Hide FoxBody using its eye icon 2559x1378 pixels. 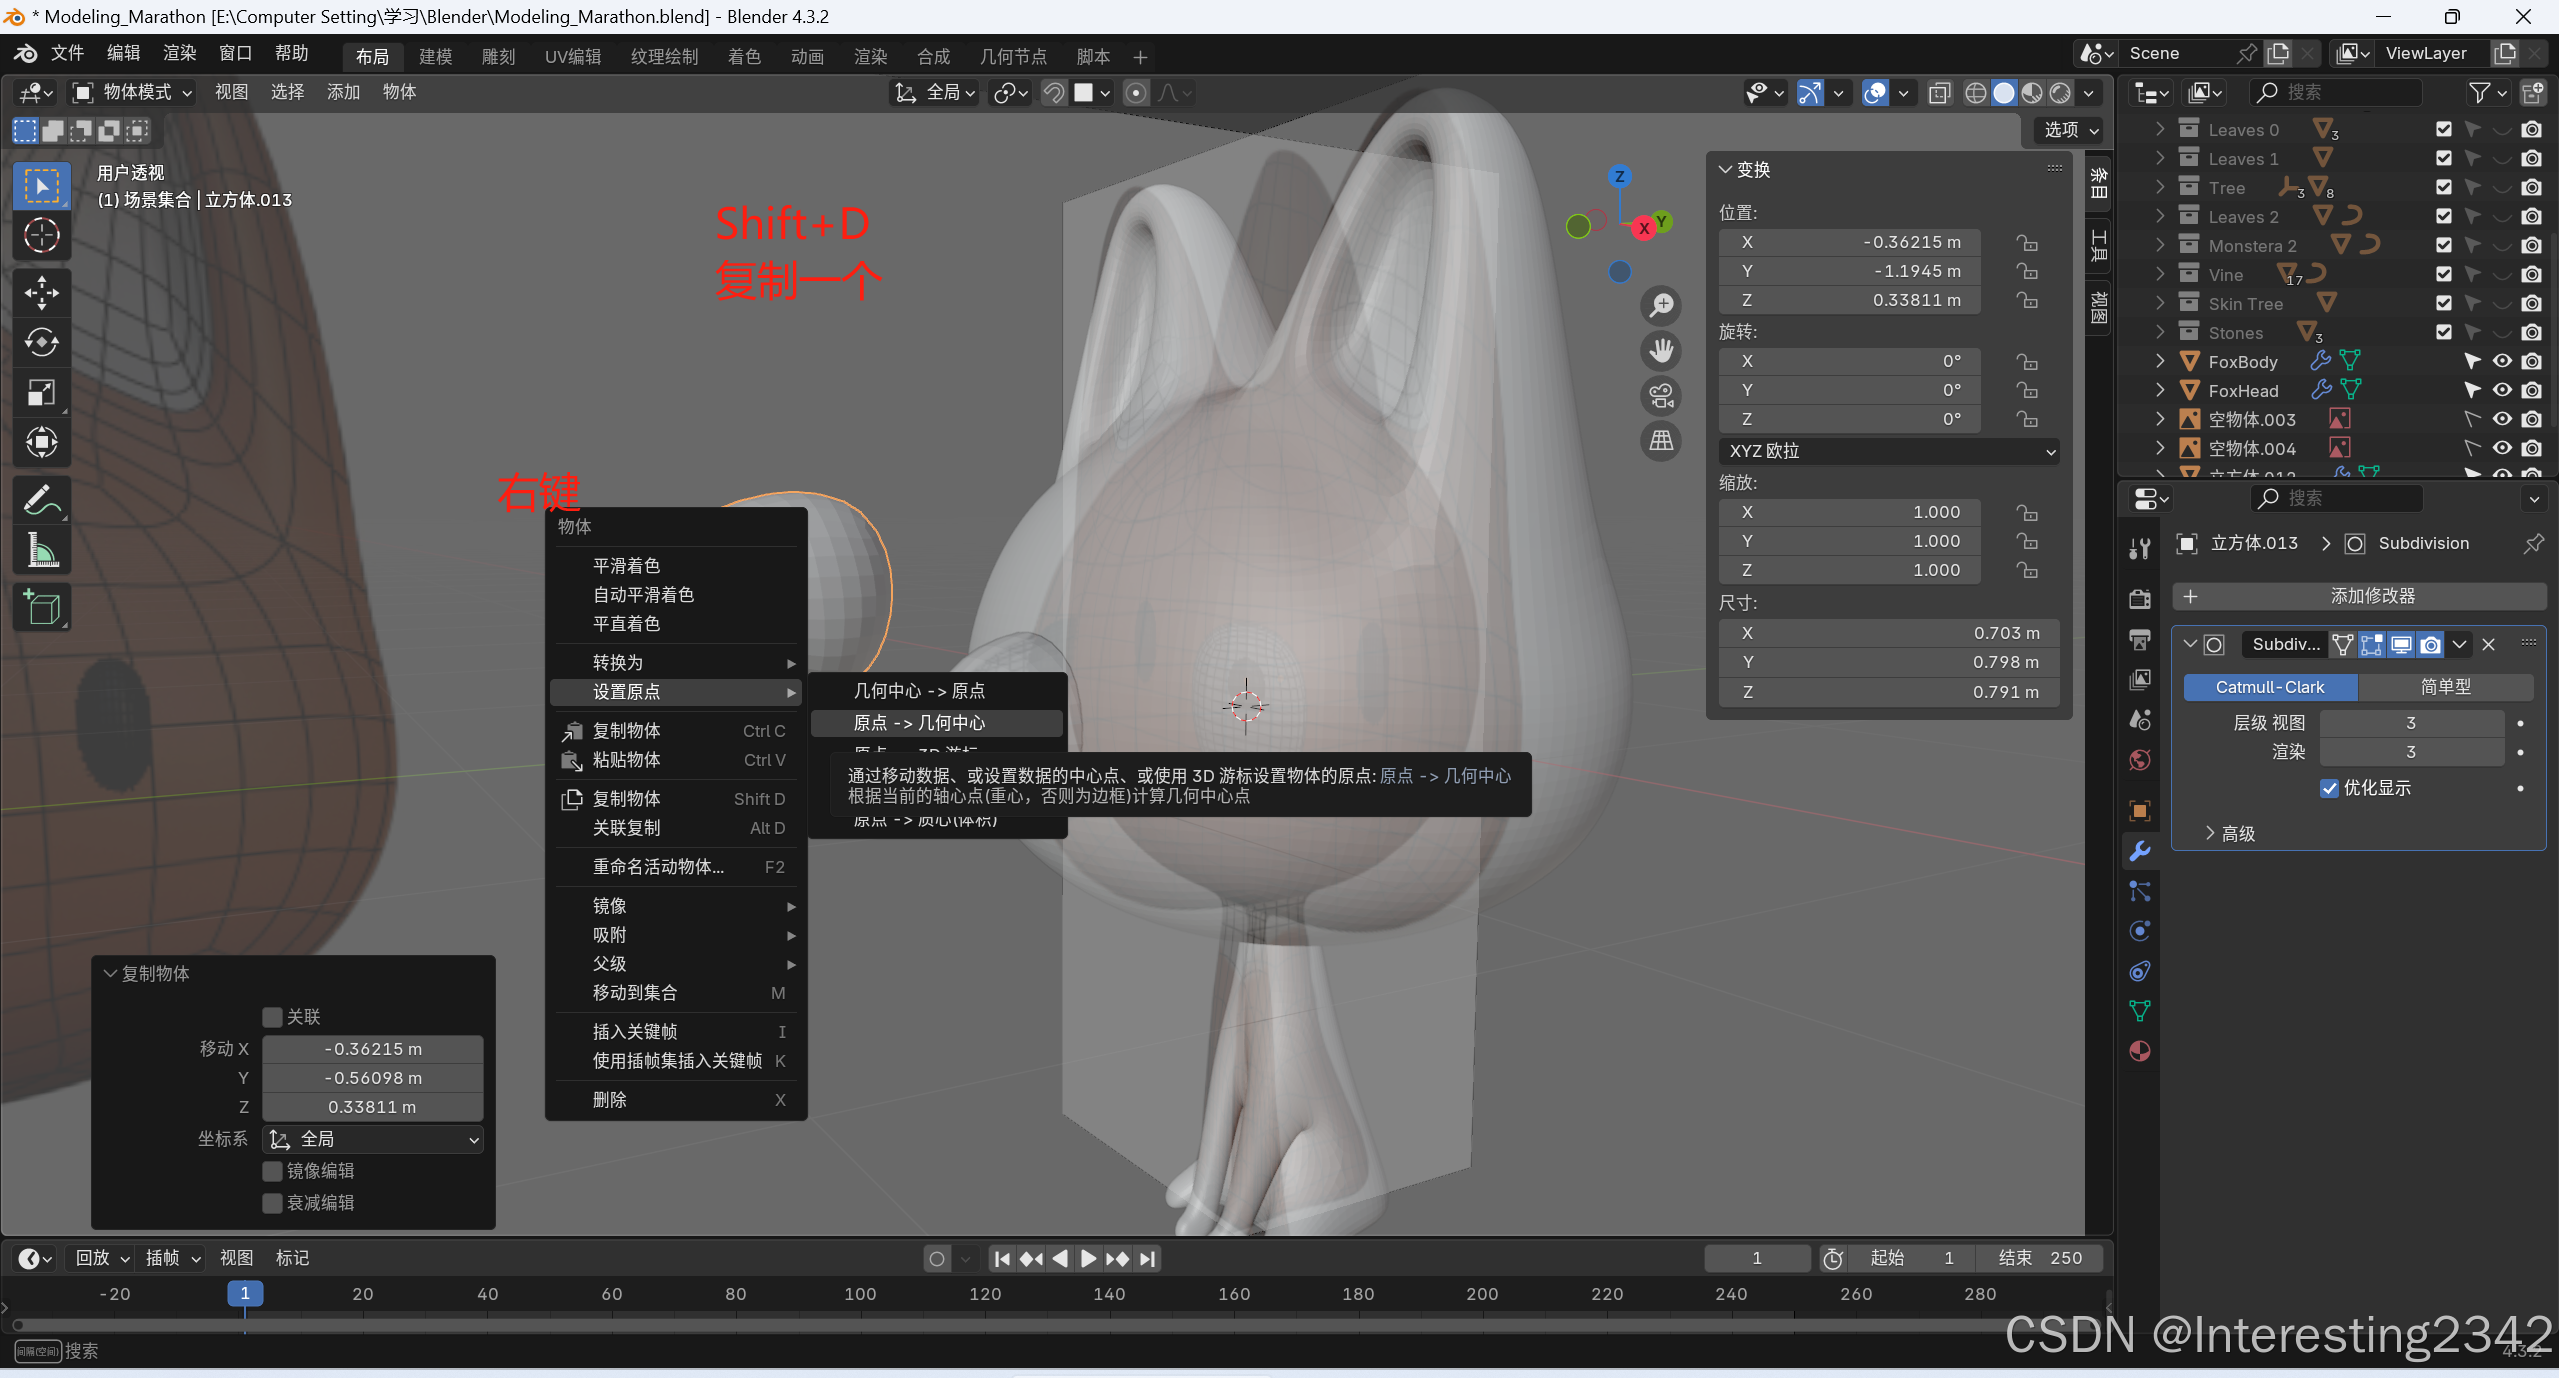pyautogui.click(x=2502, y=362)
